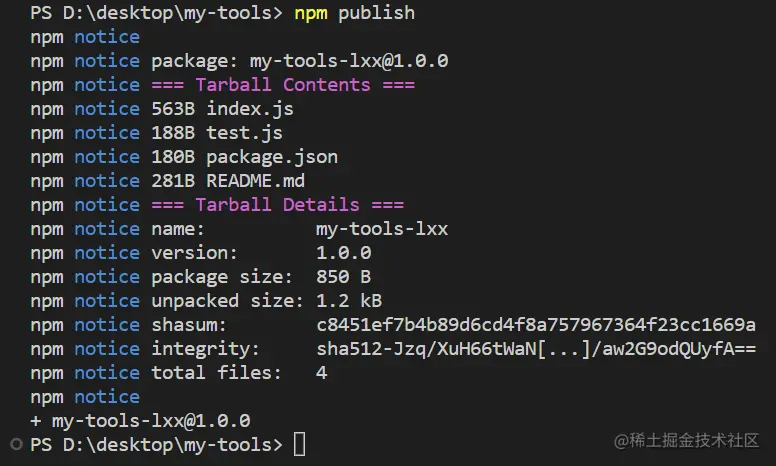The image size is (776, 466).
Task: Click the terminal cursor block at the prompt
Action: tap(299, 444)
